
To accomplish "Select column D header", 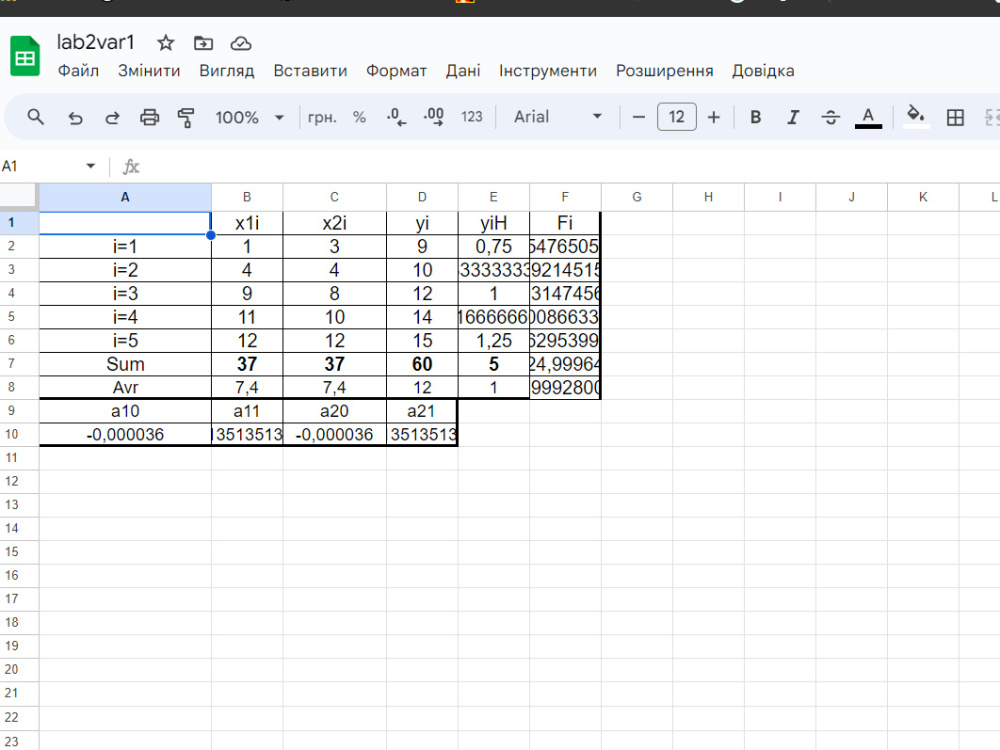I will click(422, 197).
